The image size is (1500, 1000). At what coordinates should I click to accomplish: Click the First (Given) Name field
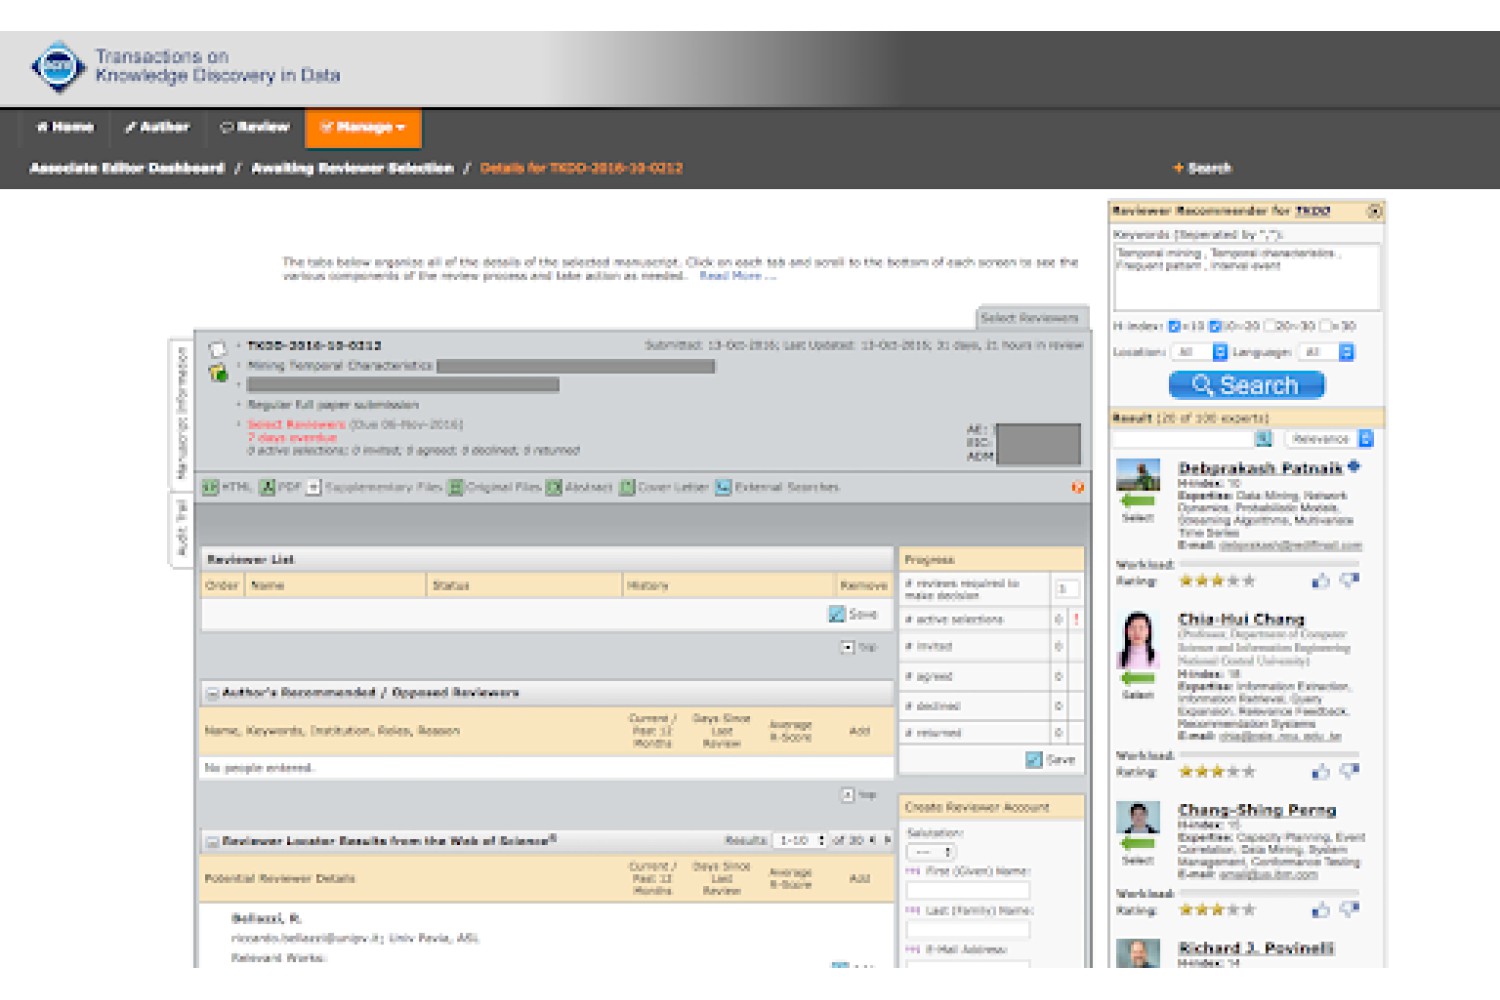967,890
